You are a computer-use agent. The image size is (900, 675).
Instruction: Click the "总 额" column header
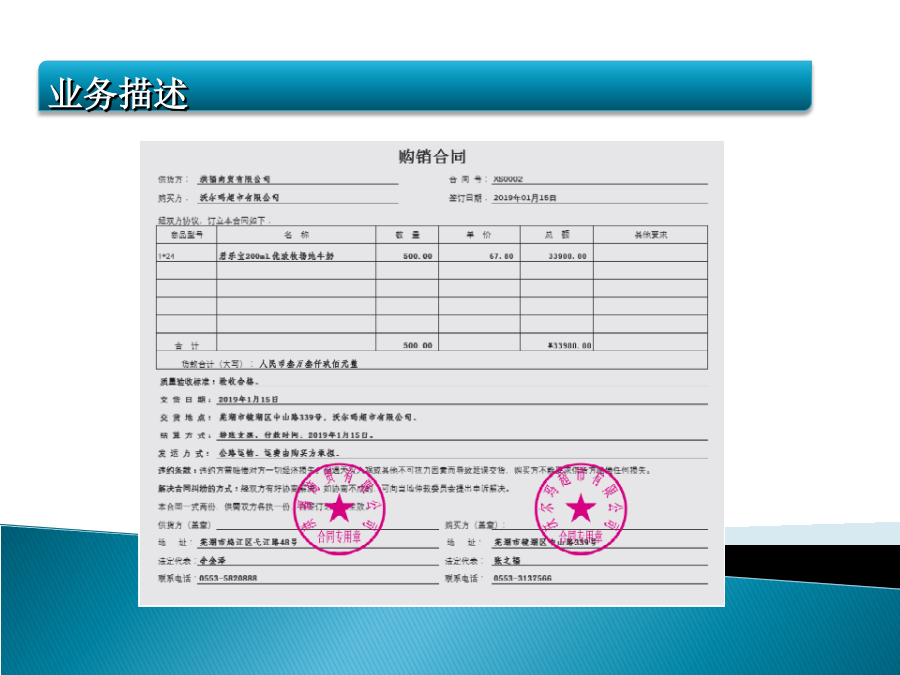pos(557,235)
